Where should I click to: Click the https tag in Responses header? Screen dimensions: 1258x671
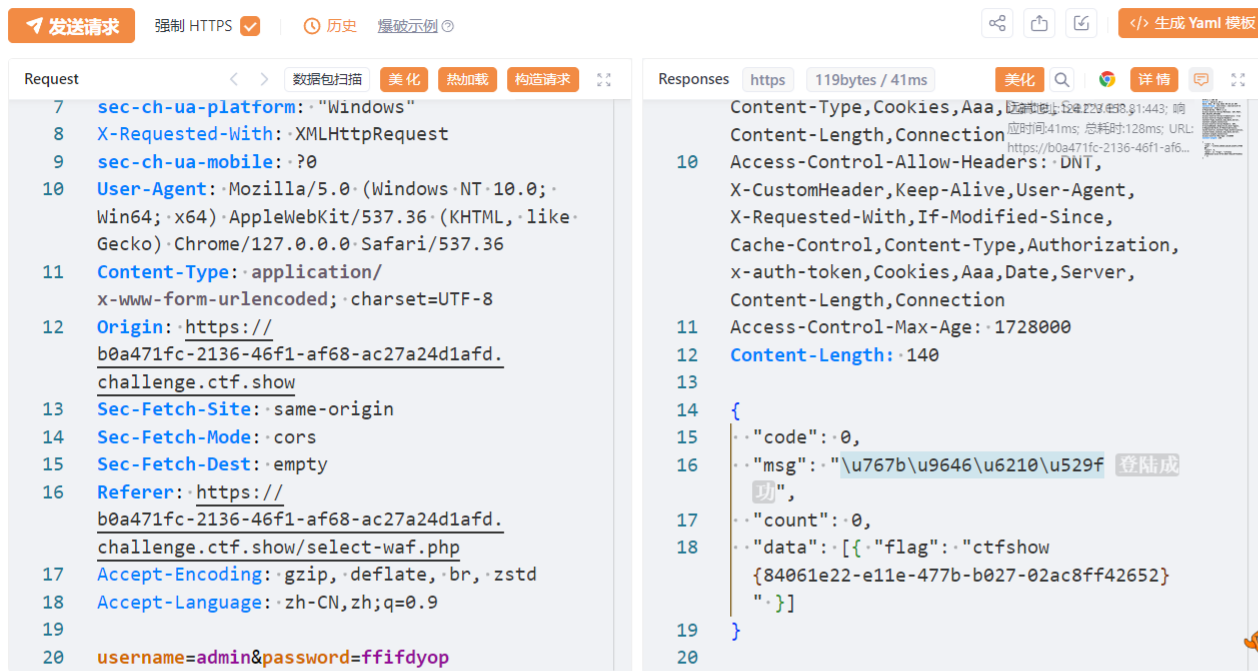click(x=768, y=80)
